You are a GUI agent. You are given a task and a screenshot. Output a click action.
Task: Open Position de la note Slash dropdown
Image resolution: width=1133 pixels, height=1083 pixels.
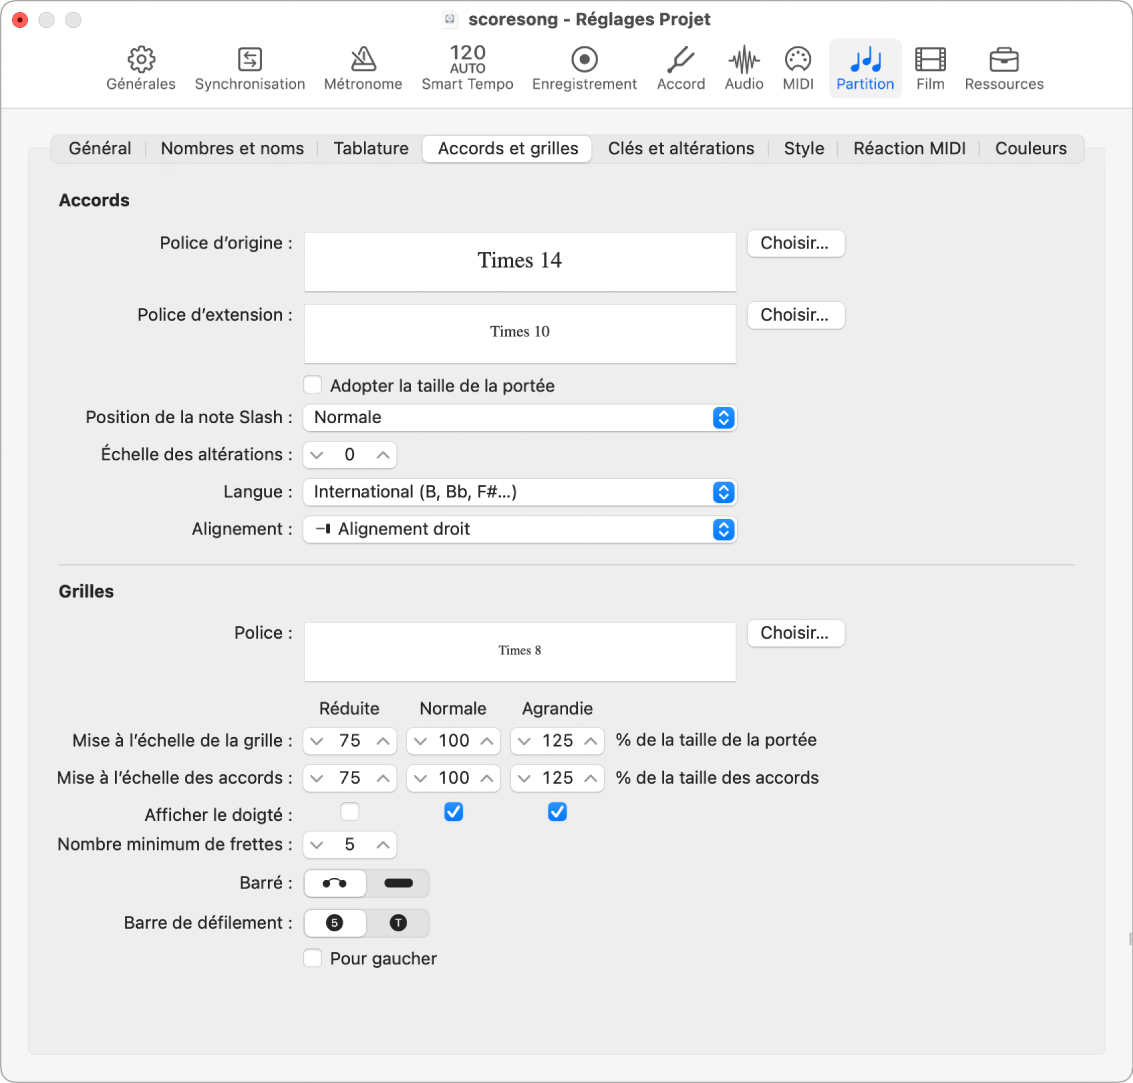click(519, 417)
